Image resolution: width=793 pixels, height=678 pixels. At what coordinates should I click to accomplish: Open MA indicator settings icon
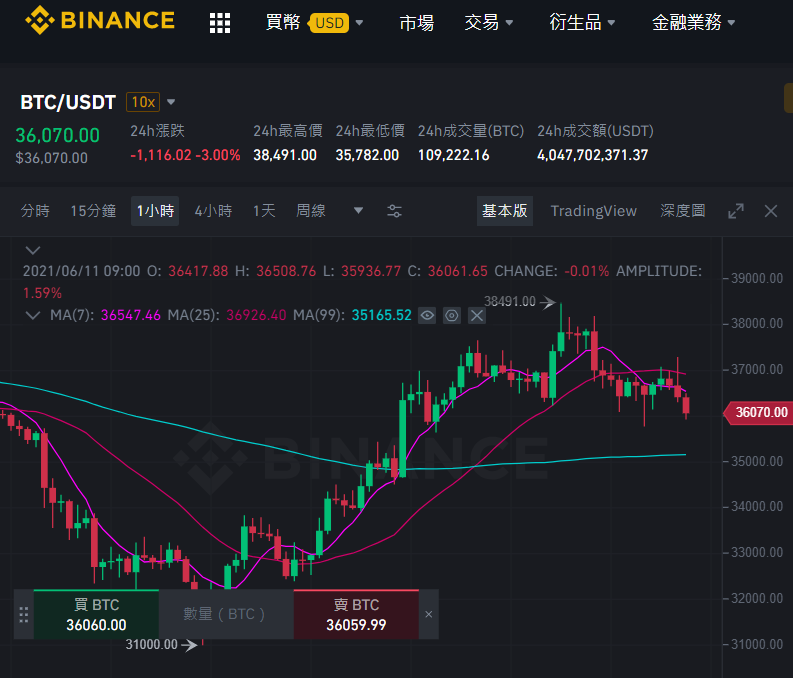pyautogui.click(x=452, y=315)
